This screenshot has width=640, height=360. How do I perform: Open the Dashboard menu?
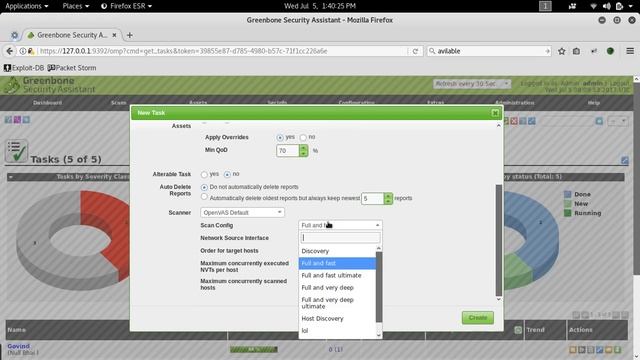pyautogui.click(x=47, y=103)
